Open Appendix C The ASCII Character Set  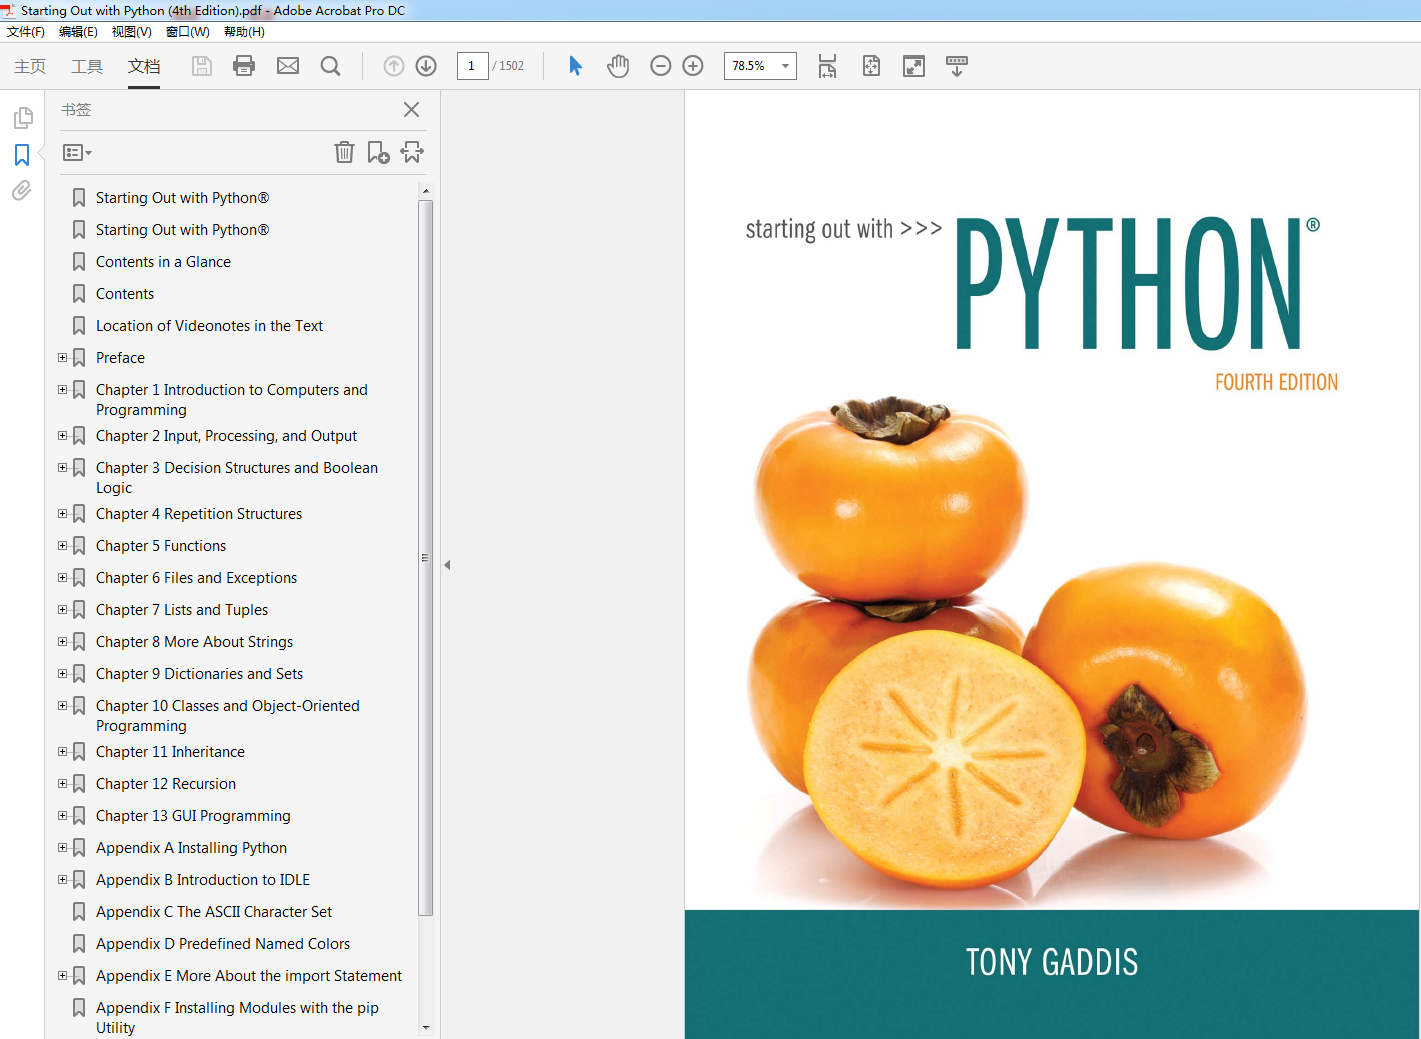coord(214,912)
